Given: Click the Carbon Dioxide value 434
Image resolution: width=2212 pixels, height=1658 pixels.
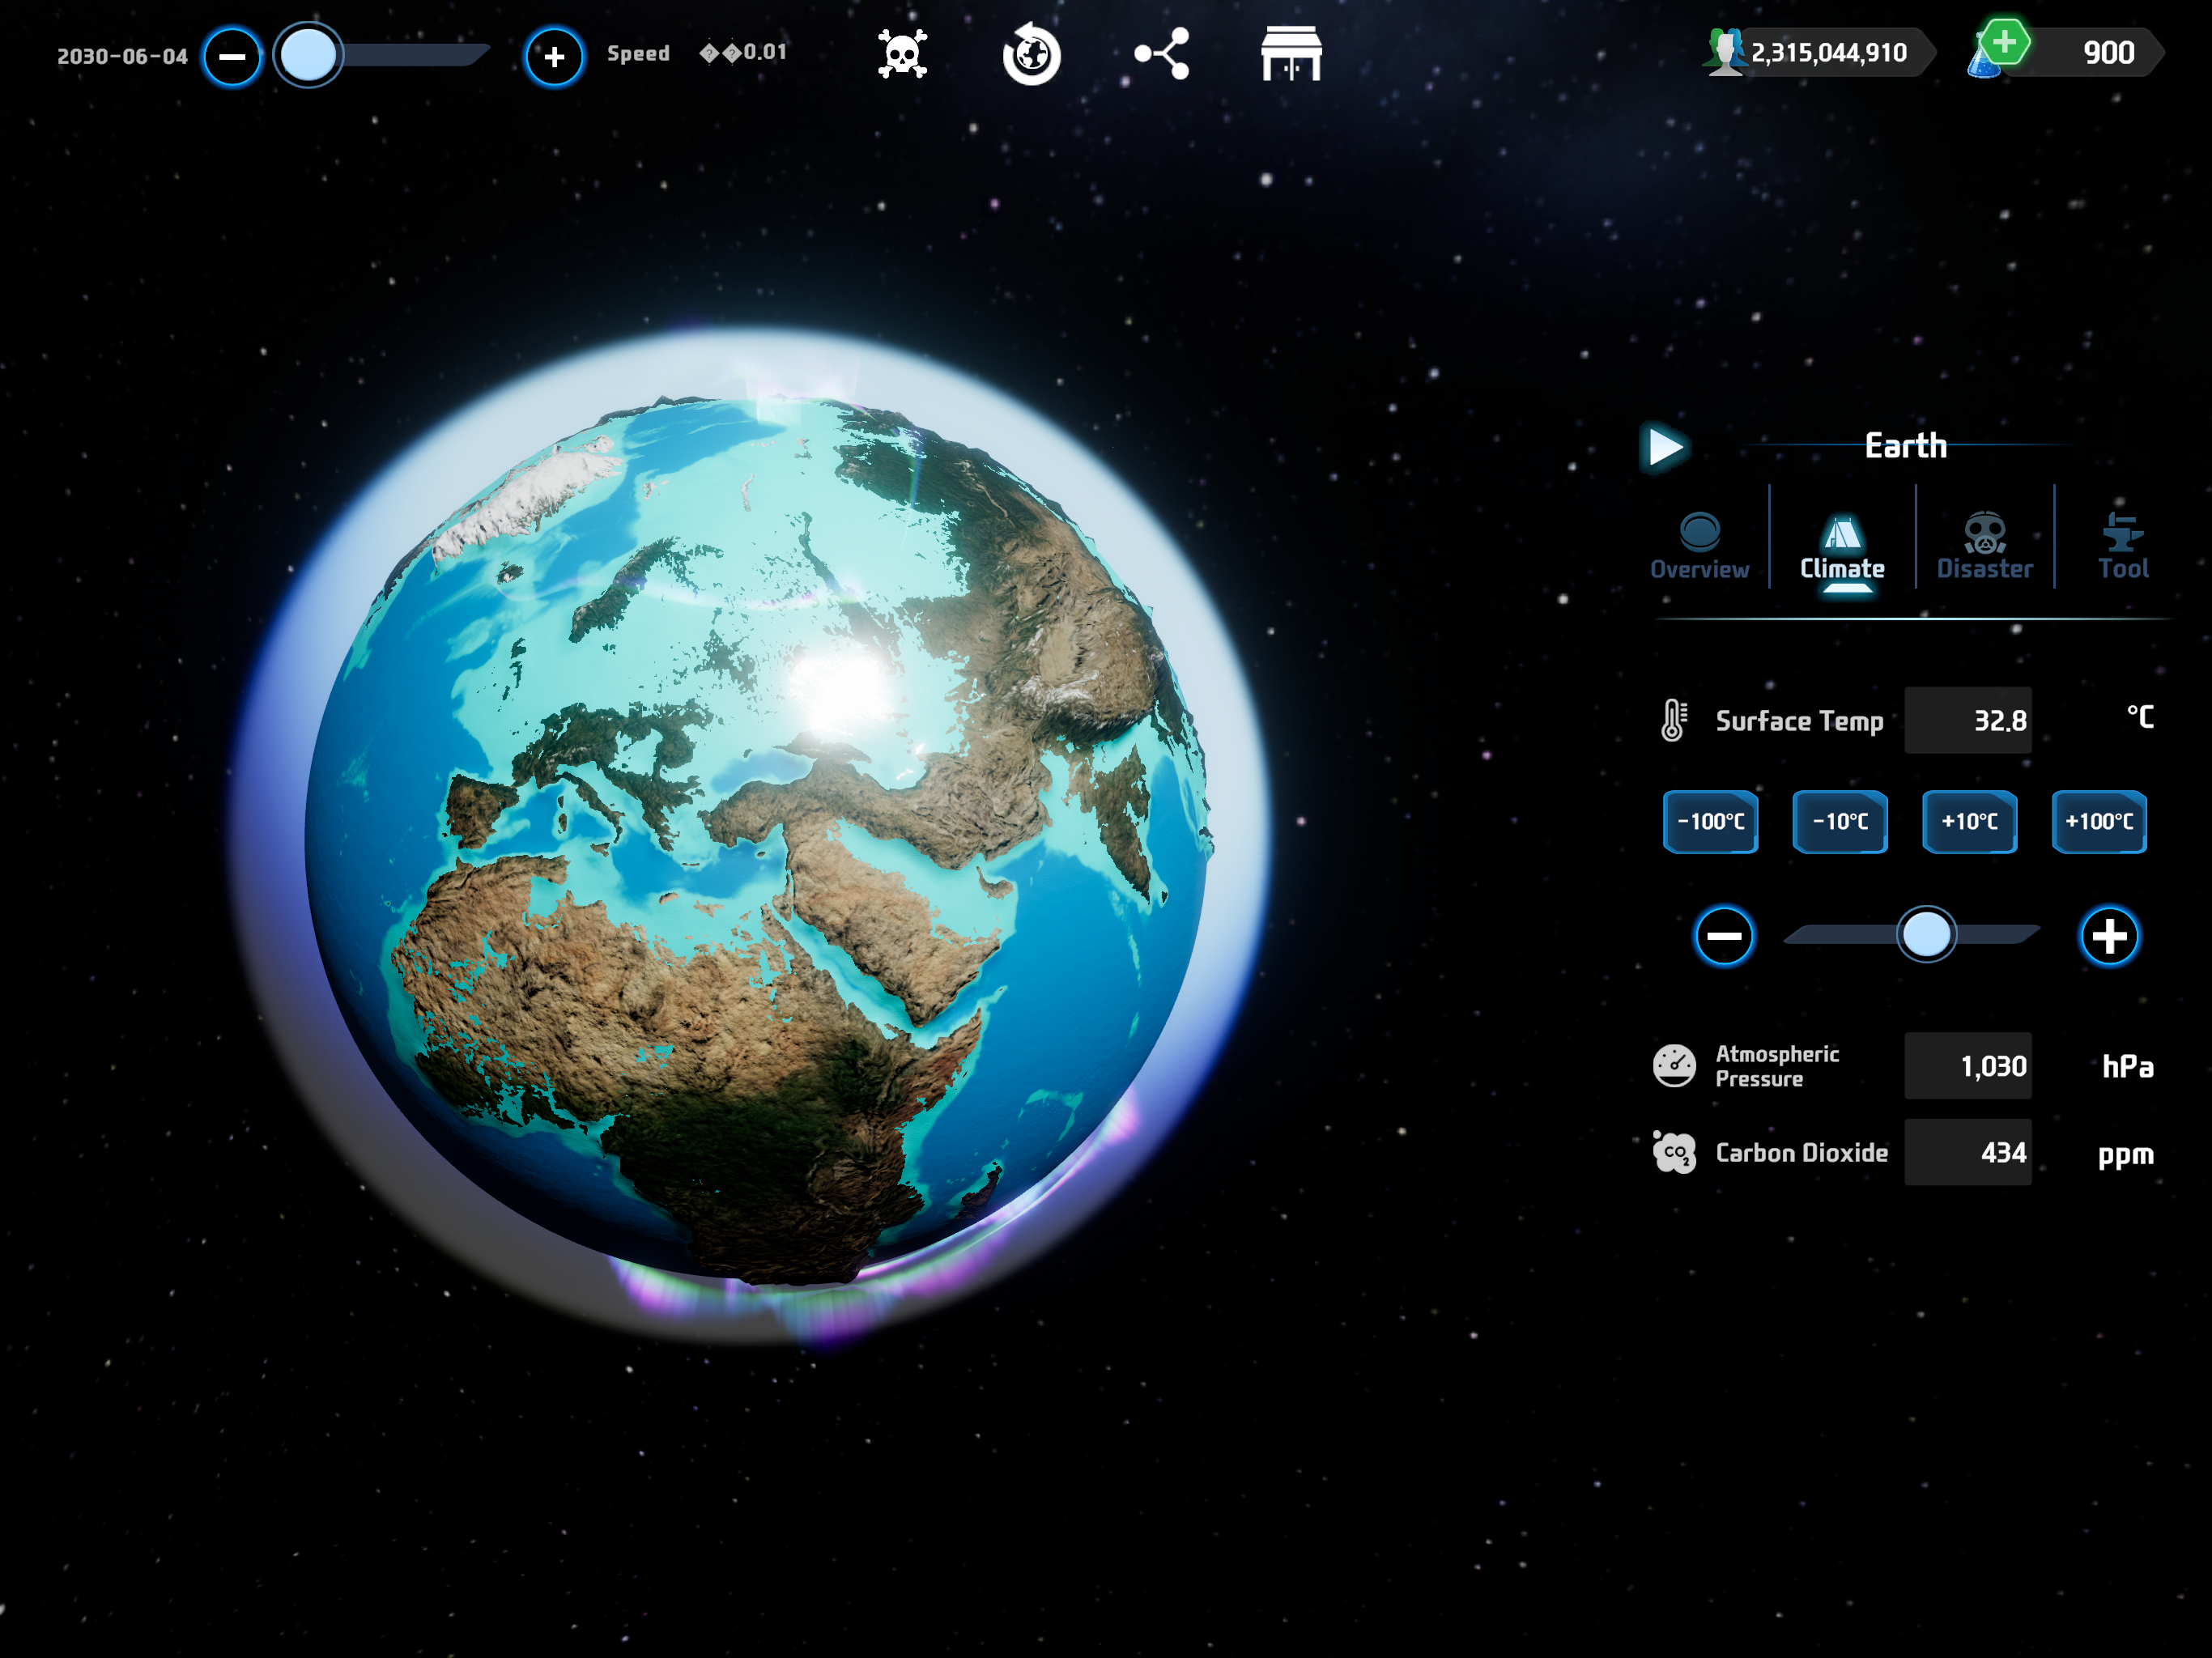Looking at the screenshot, I should click(1967, 1152).
